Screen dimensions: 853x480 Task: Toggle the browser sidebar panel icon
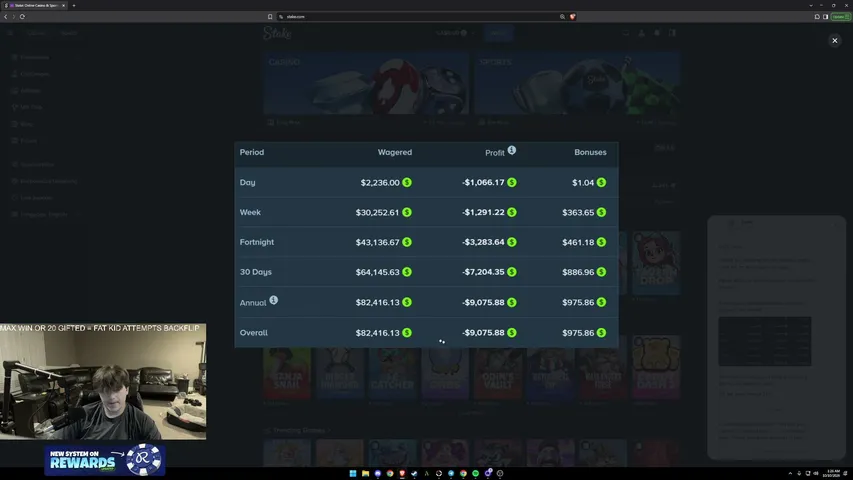(825, 16)
